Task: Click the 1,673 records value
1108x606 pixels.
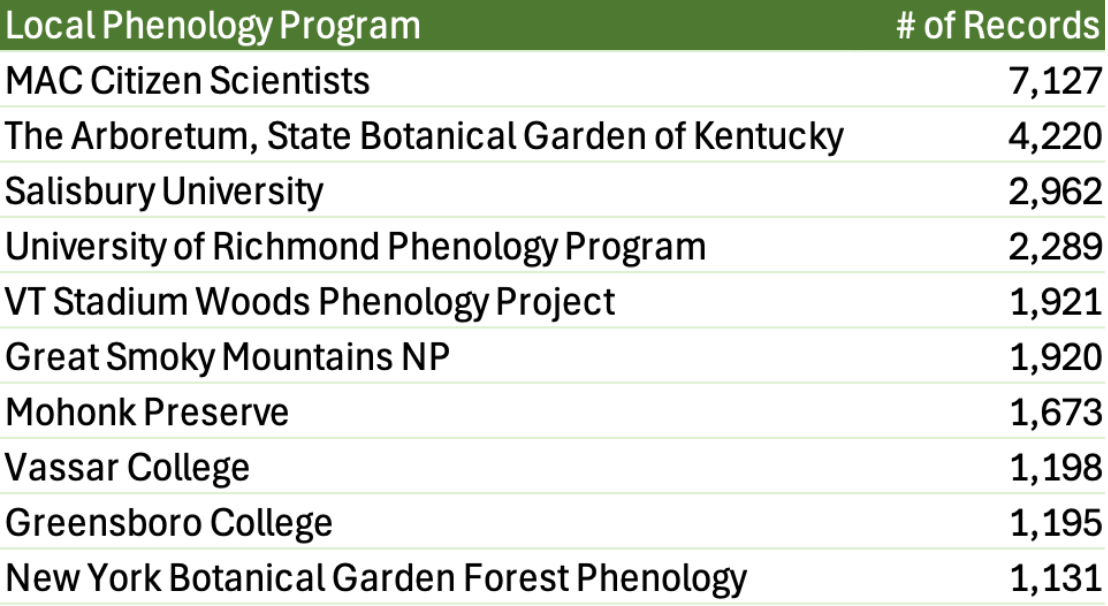Action: coord(1054,412)
